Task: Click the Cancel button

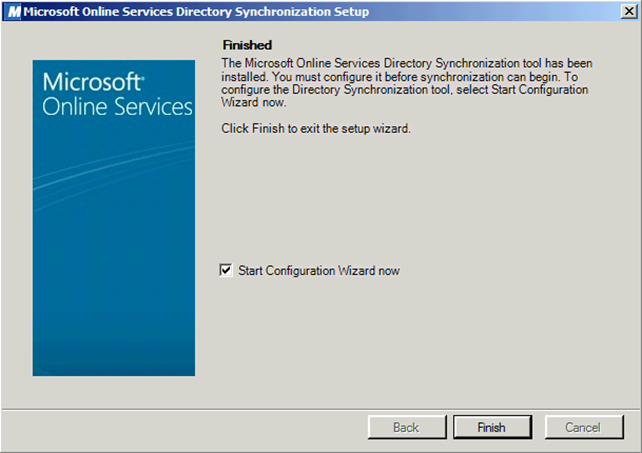Action: pos(584,427)
